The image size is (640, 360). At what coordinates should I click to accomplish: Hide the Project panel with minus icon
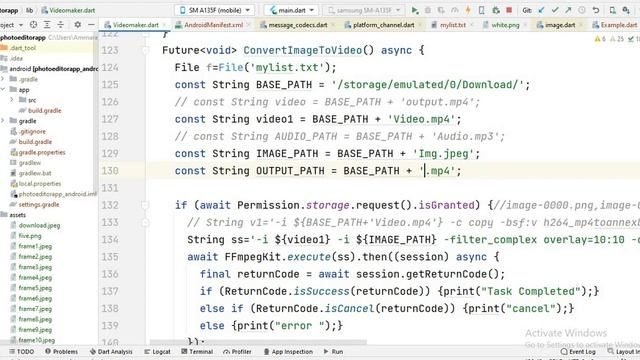coord(91,25)
